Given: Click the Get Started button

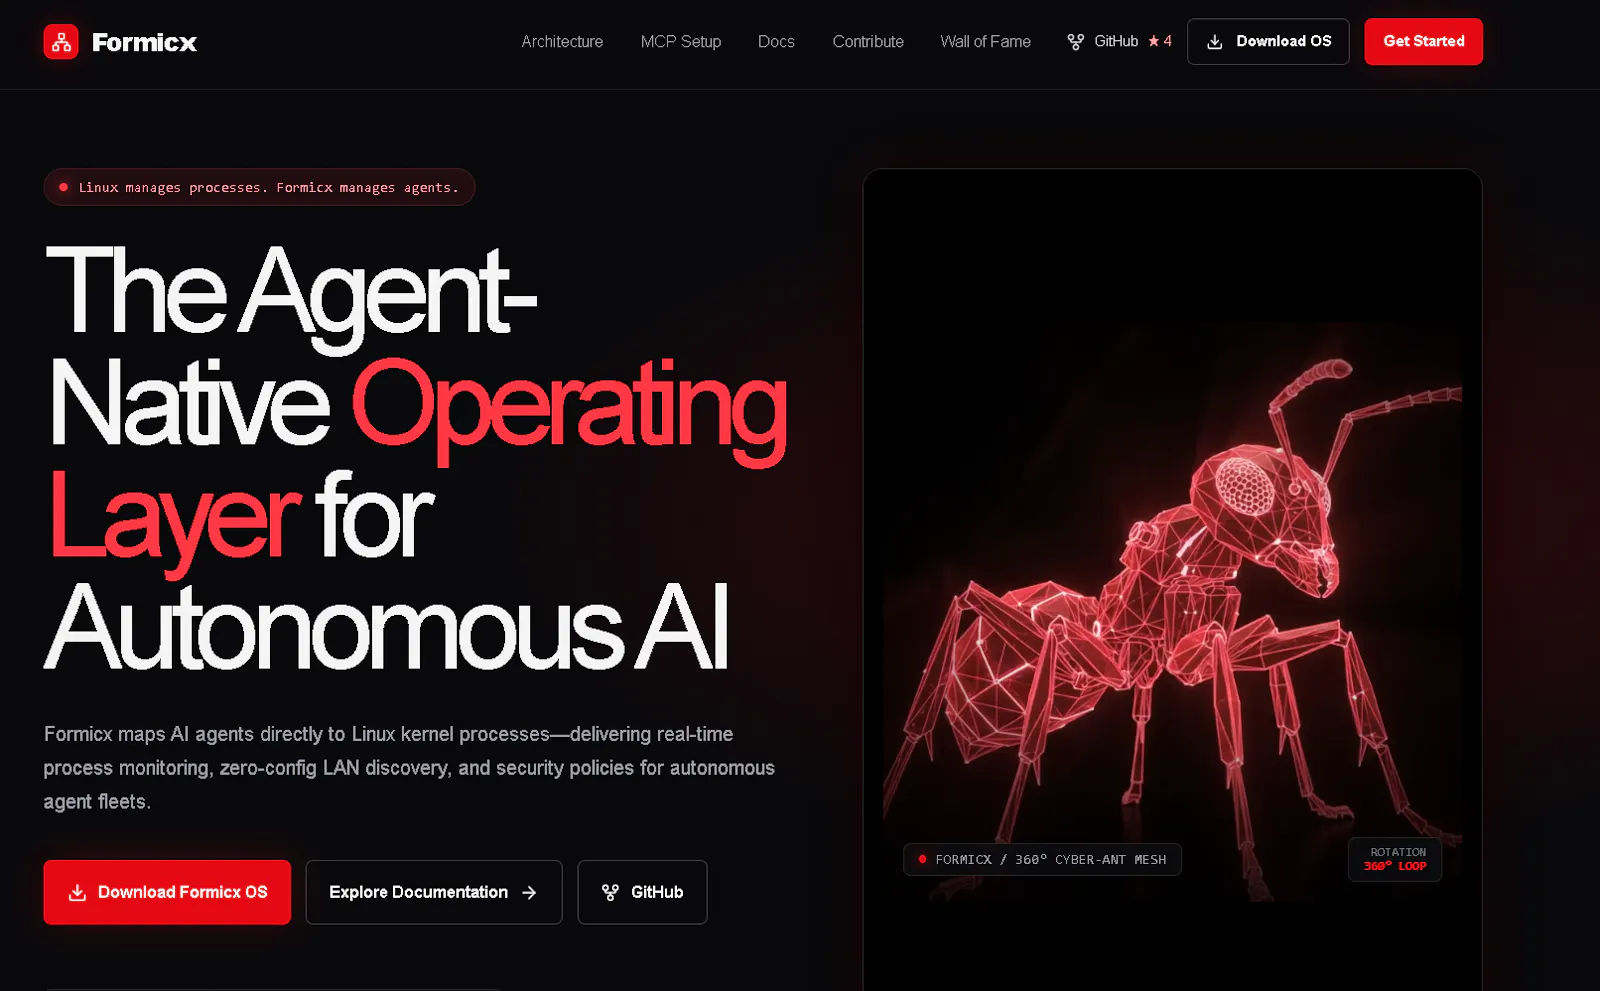Looking at the screenshot, I should coord(1424,42).
